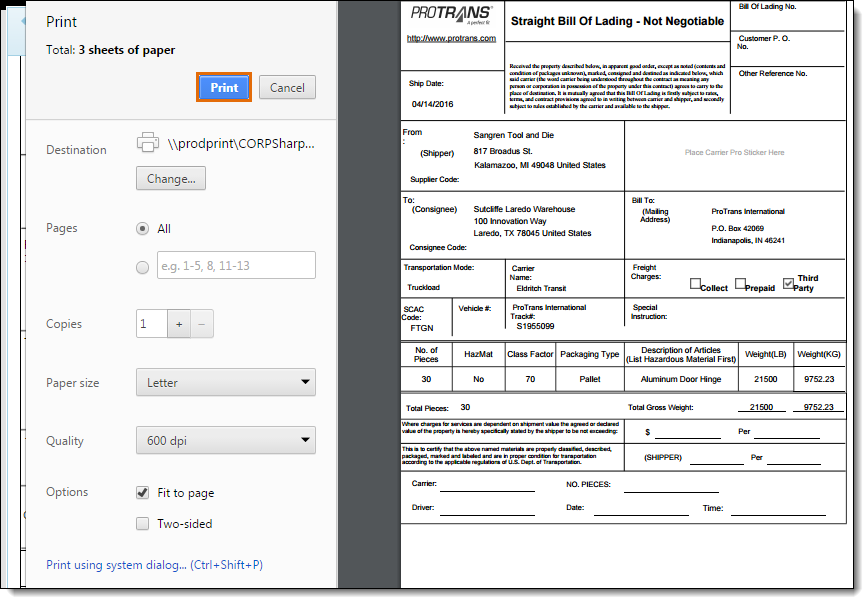Click the address 100 Innovation Way
Image resolution: width=864 pixels, height=600 pixels.
[510, 221]
